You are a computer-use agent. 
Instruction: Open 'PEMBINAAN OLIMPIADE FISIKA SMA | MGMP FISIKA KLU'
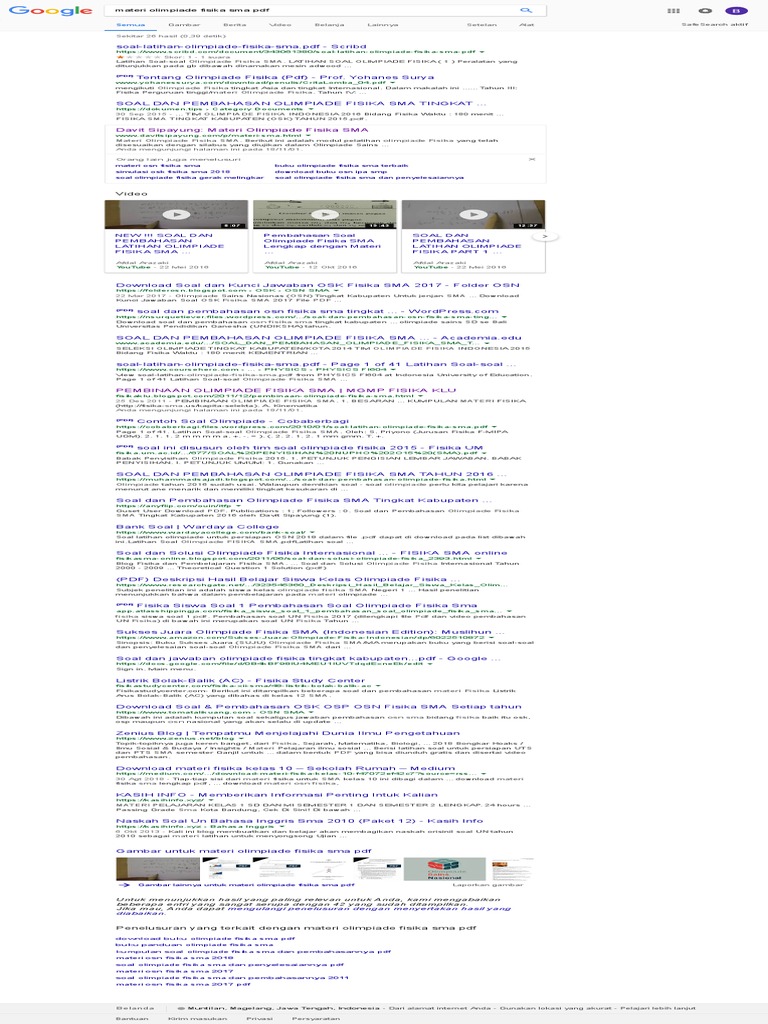point(286,390)
